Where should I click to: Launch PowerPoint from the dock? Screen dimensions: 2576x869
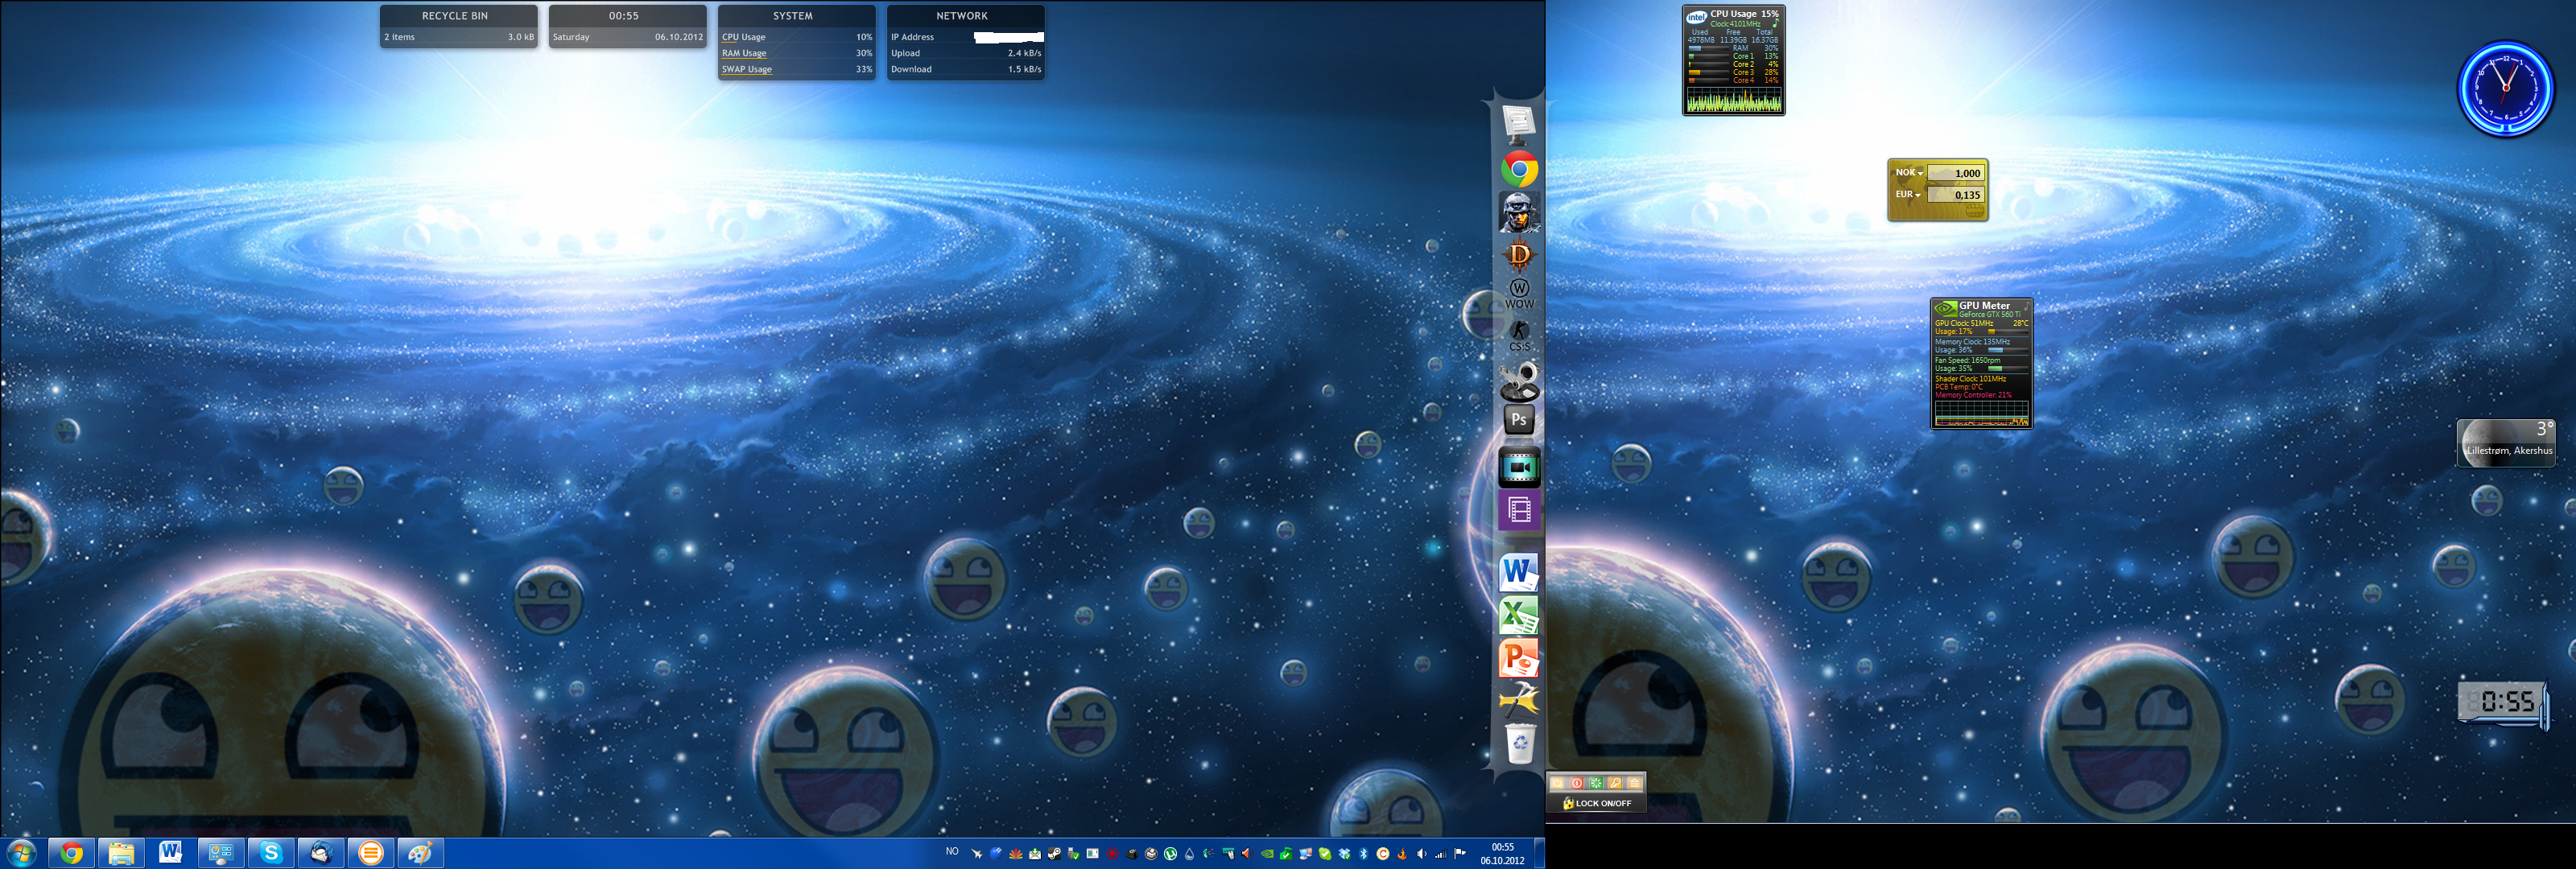pos(1519,657)
